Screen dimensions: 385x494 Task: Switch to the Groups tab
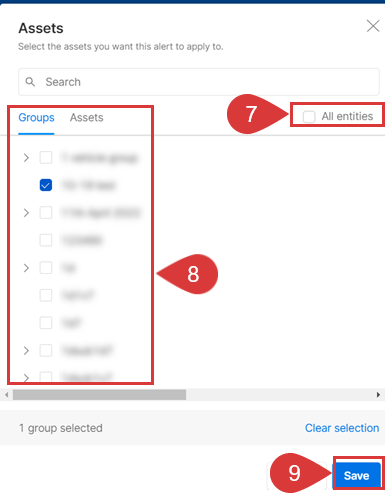(36, 117)
